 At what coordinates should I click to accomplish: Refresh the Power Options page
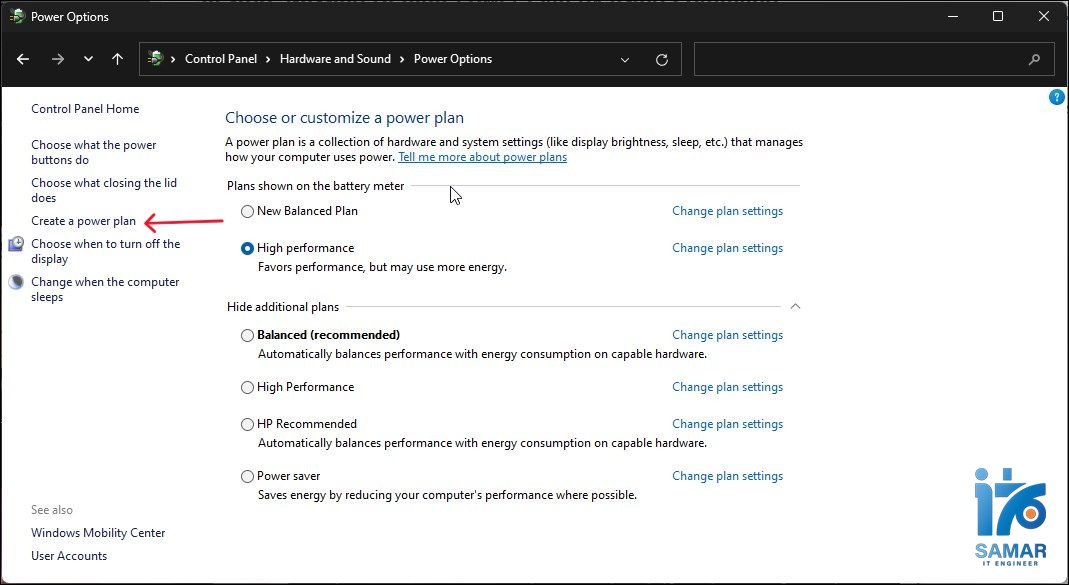coord(661,60)
